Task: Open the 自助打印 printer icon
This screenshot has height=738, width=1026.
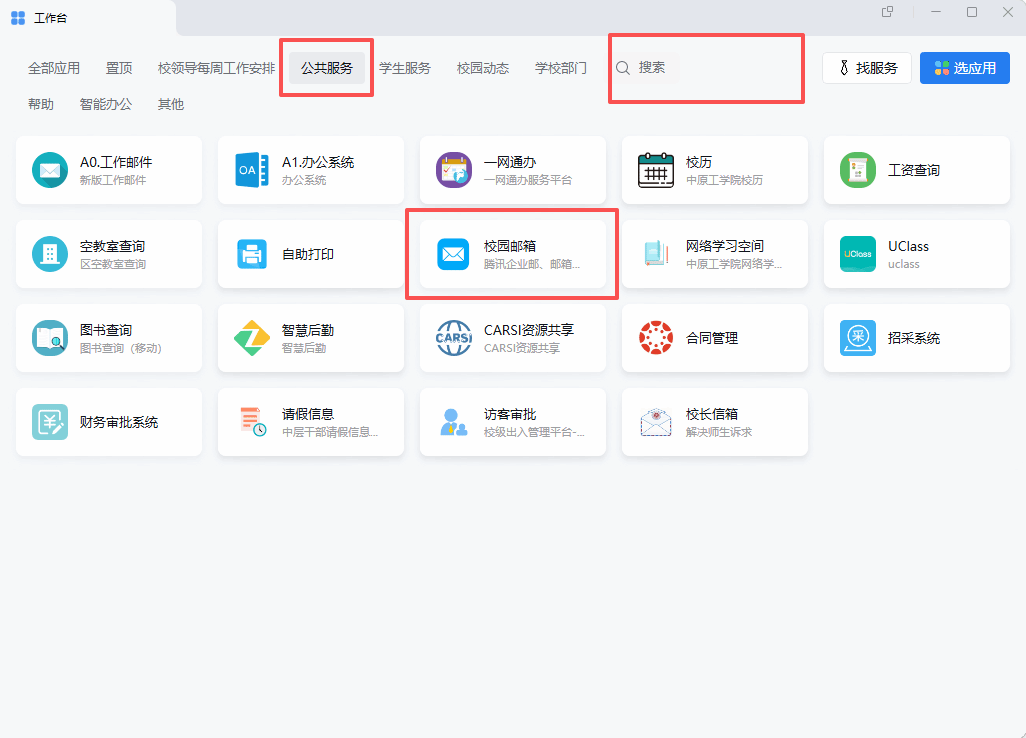Action: pyautogui.click(x=252, y=254)
